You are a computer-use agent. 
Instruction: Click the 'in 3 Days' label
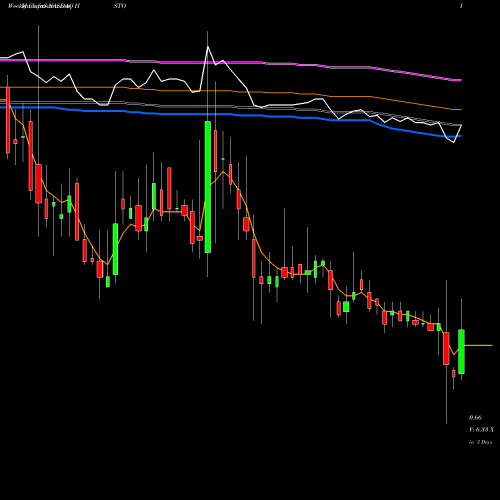pyautogui.click(x=480, y=442)
